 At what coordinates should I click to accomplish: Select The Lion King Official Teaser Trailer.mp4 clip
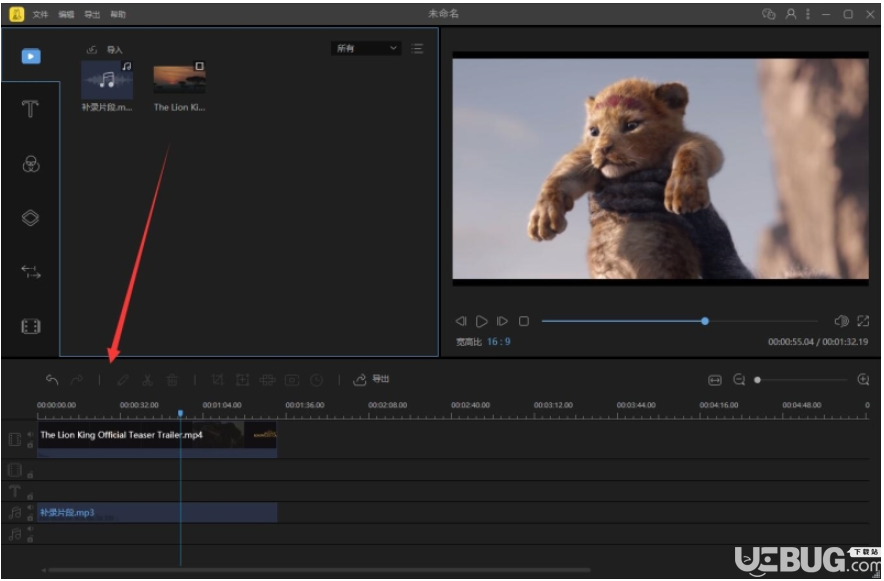click(x=157, y=440)
